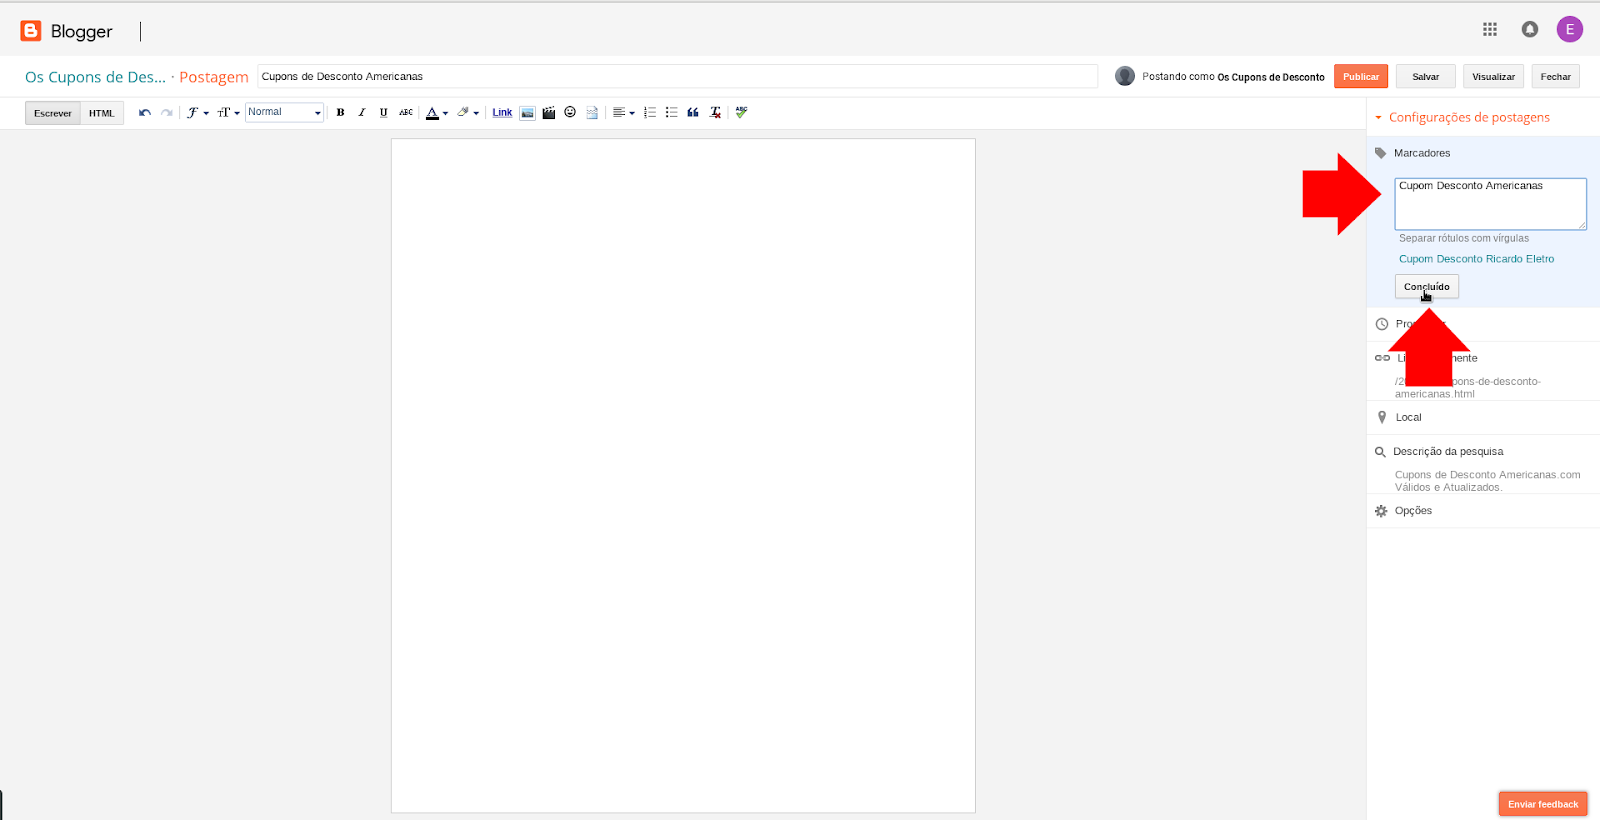
Task: Click the Visualizar preview button
Action: [x=1494, y=76]
